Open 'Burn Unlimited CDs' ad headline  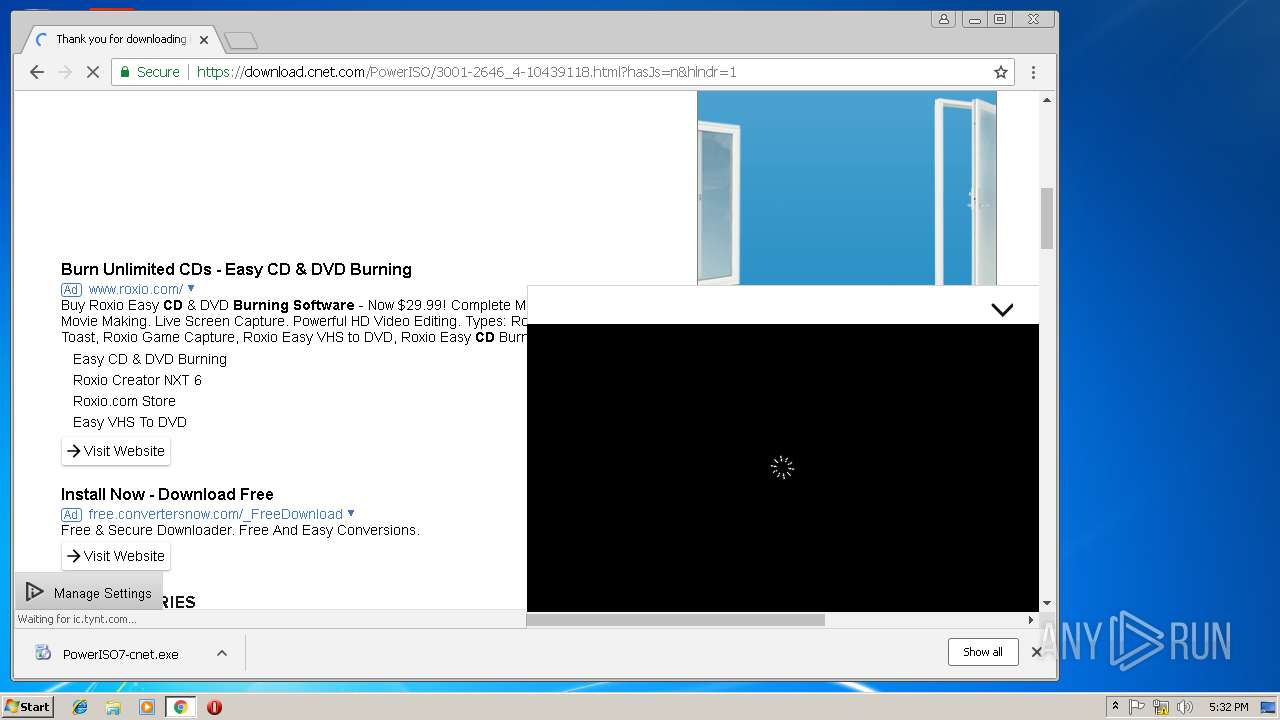(x=236, y=269)
